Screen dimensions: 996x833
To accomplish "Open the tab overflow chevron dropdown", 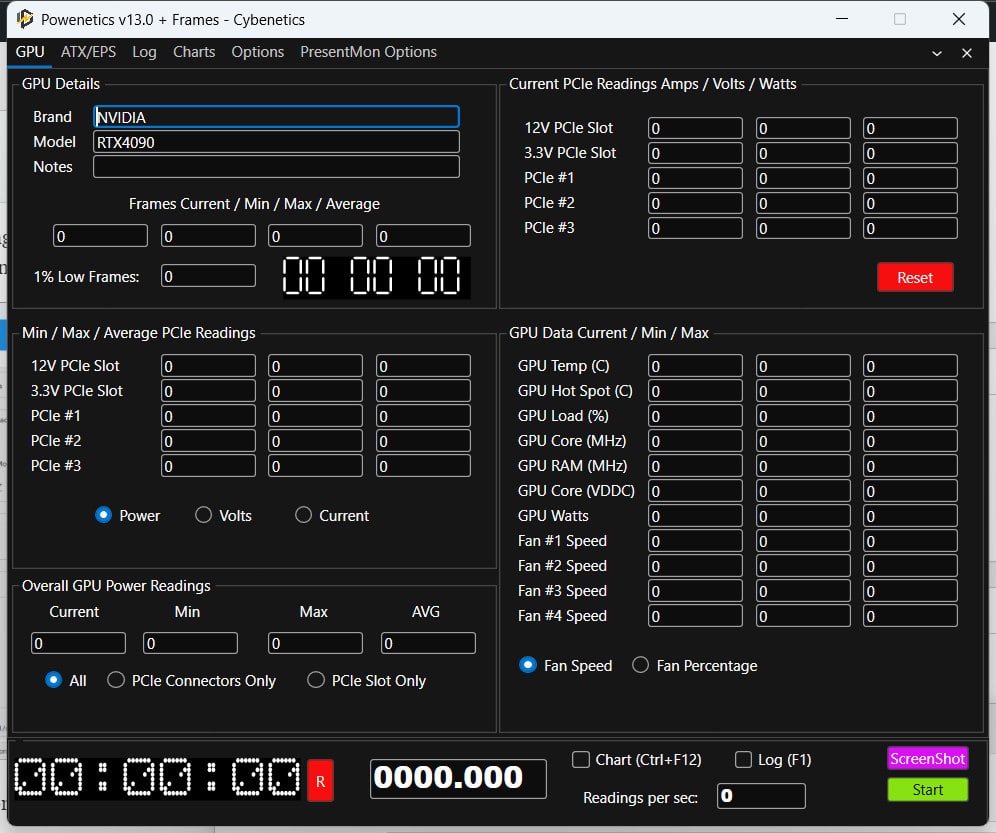I will 937,53.
